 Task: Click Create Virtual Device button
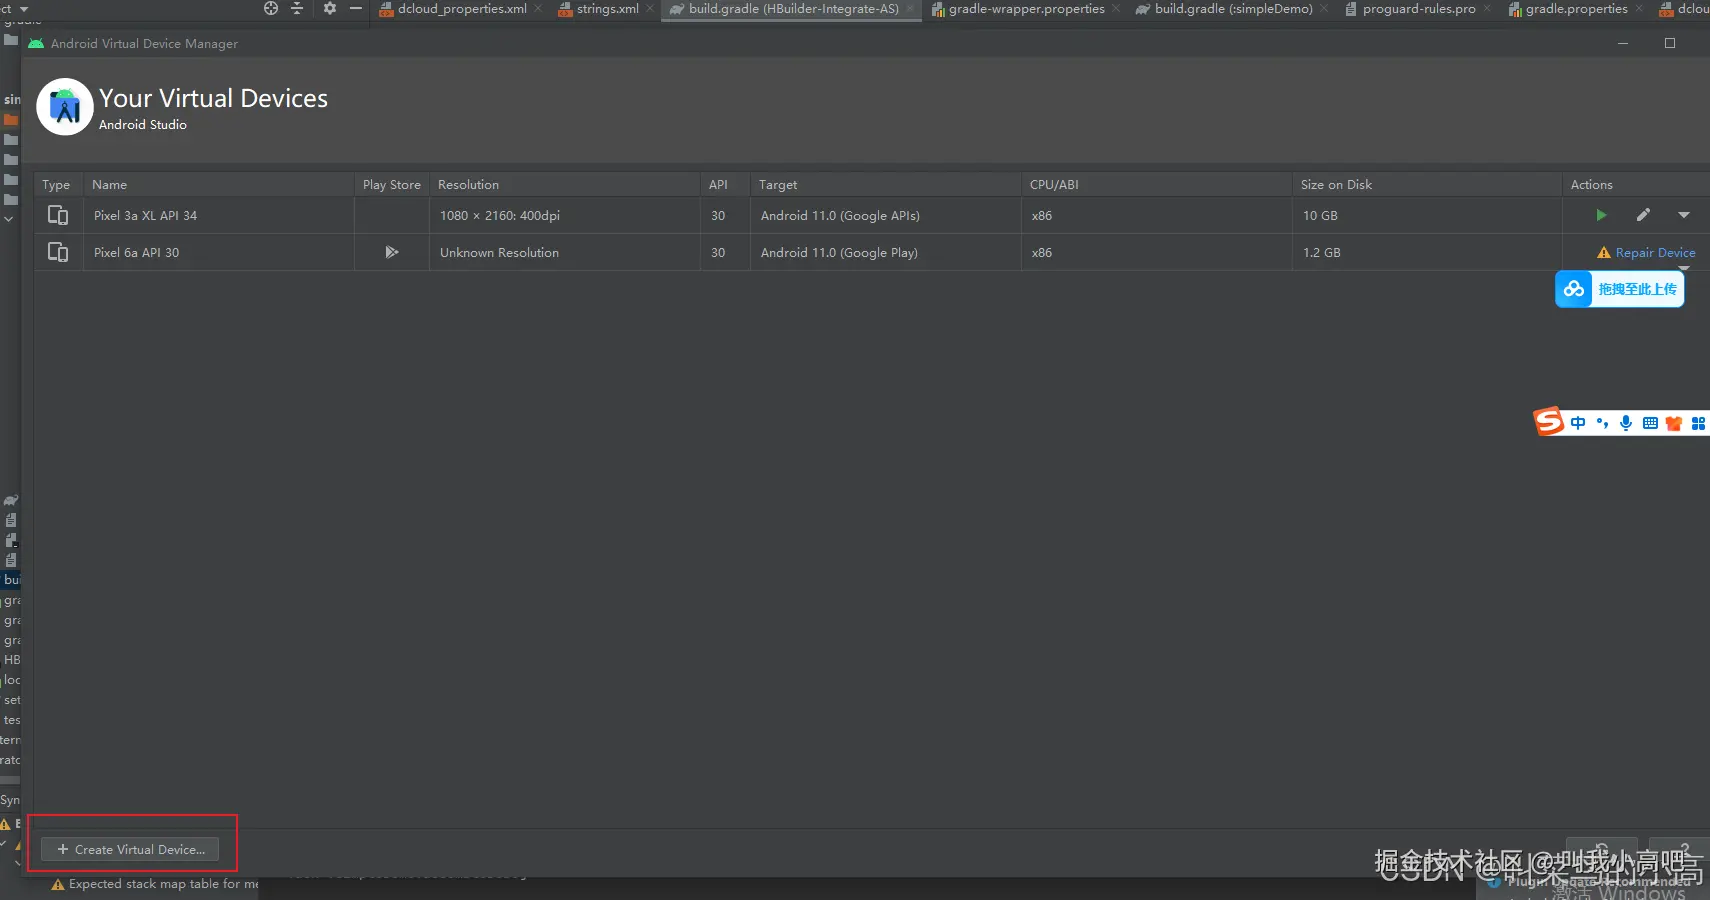[x=130, y=849]
